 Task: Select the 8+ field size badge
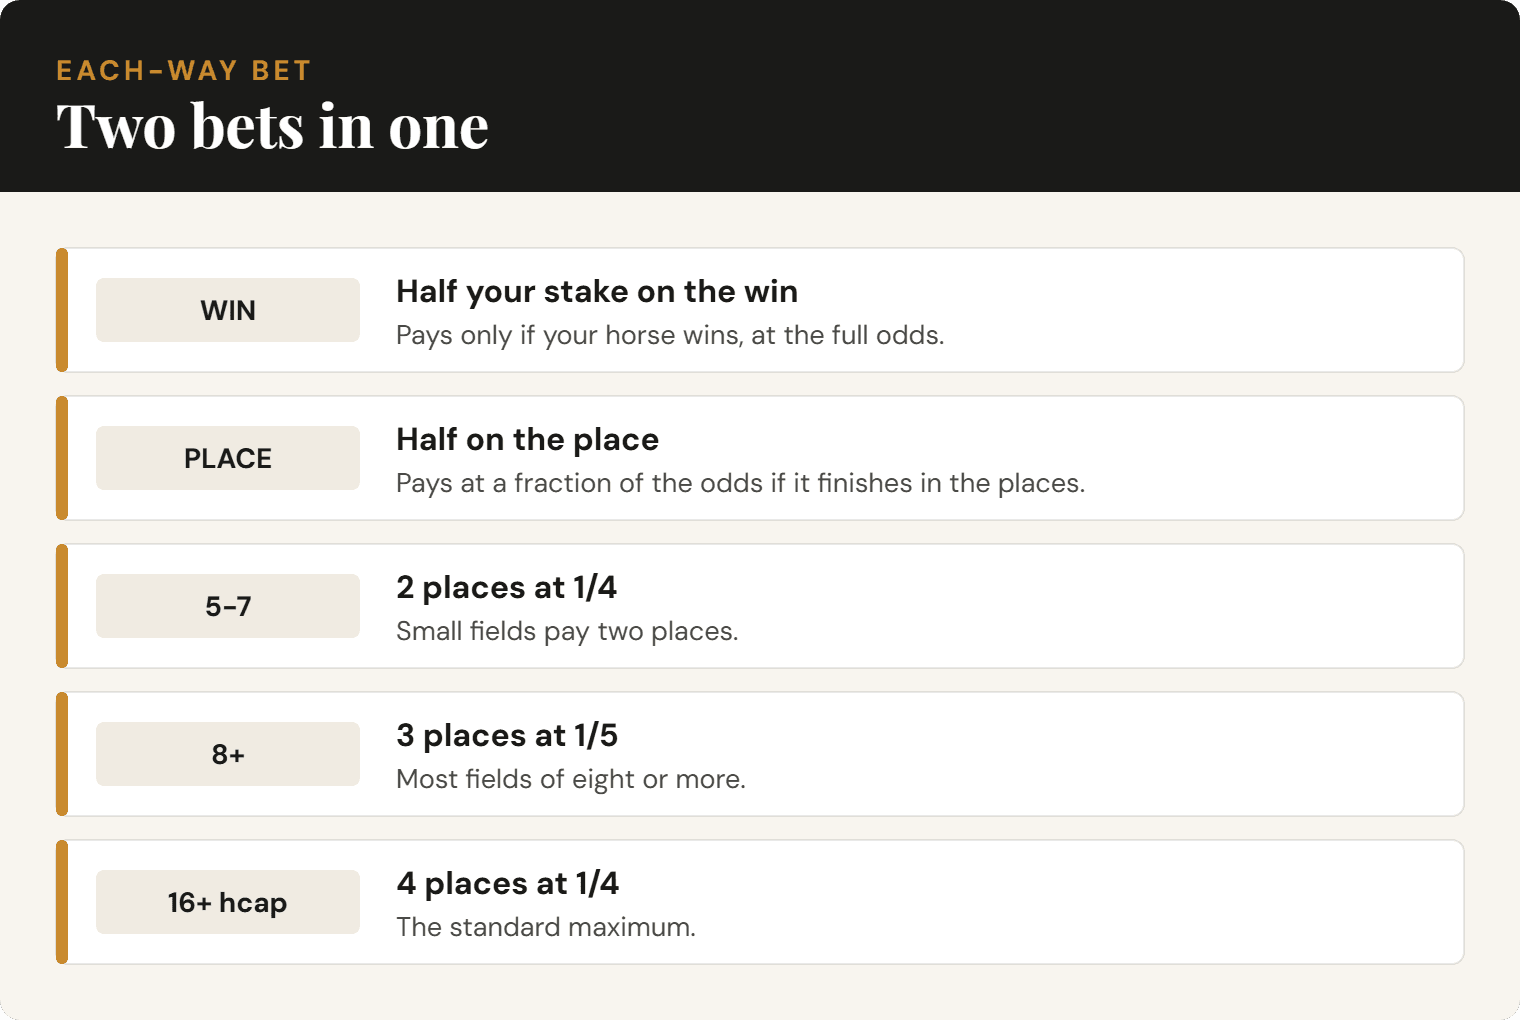click(x=228, y=754)
